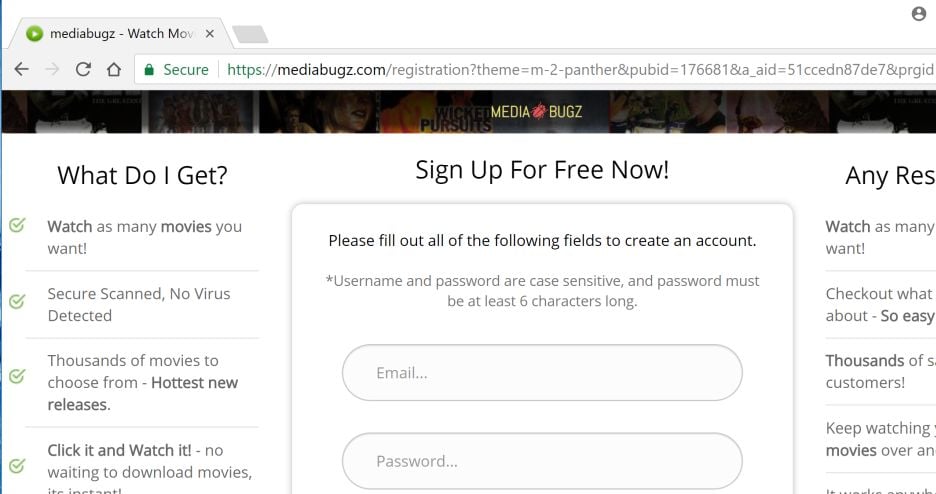Focus the Password input field
This screenshot has width=936, height=494.
click(542, 461)
